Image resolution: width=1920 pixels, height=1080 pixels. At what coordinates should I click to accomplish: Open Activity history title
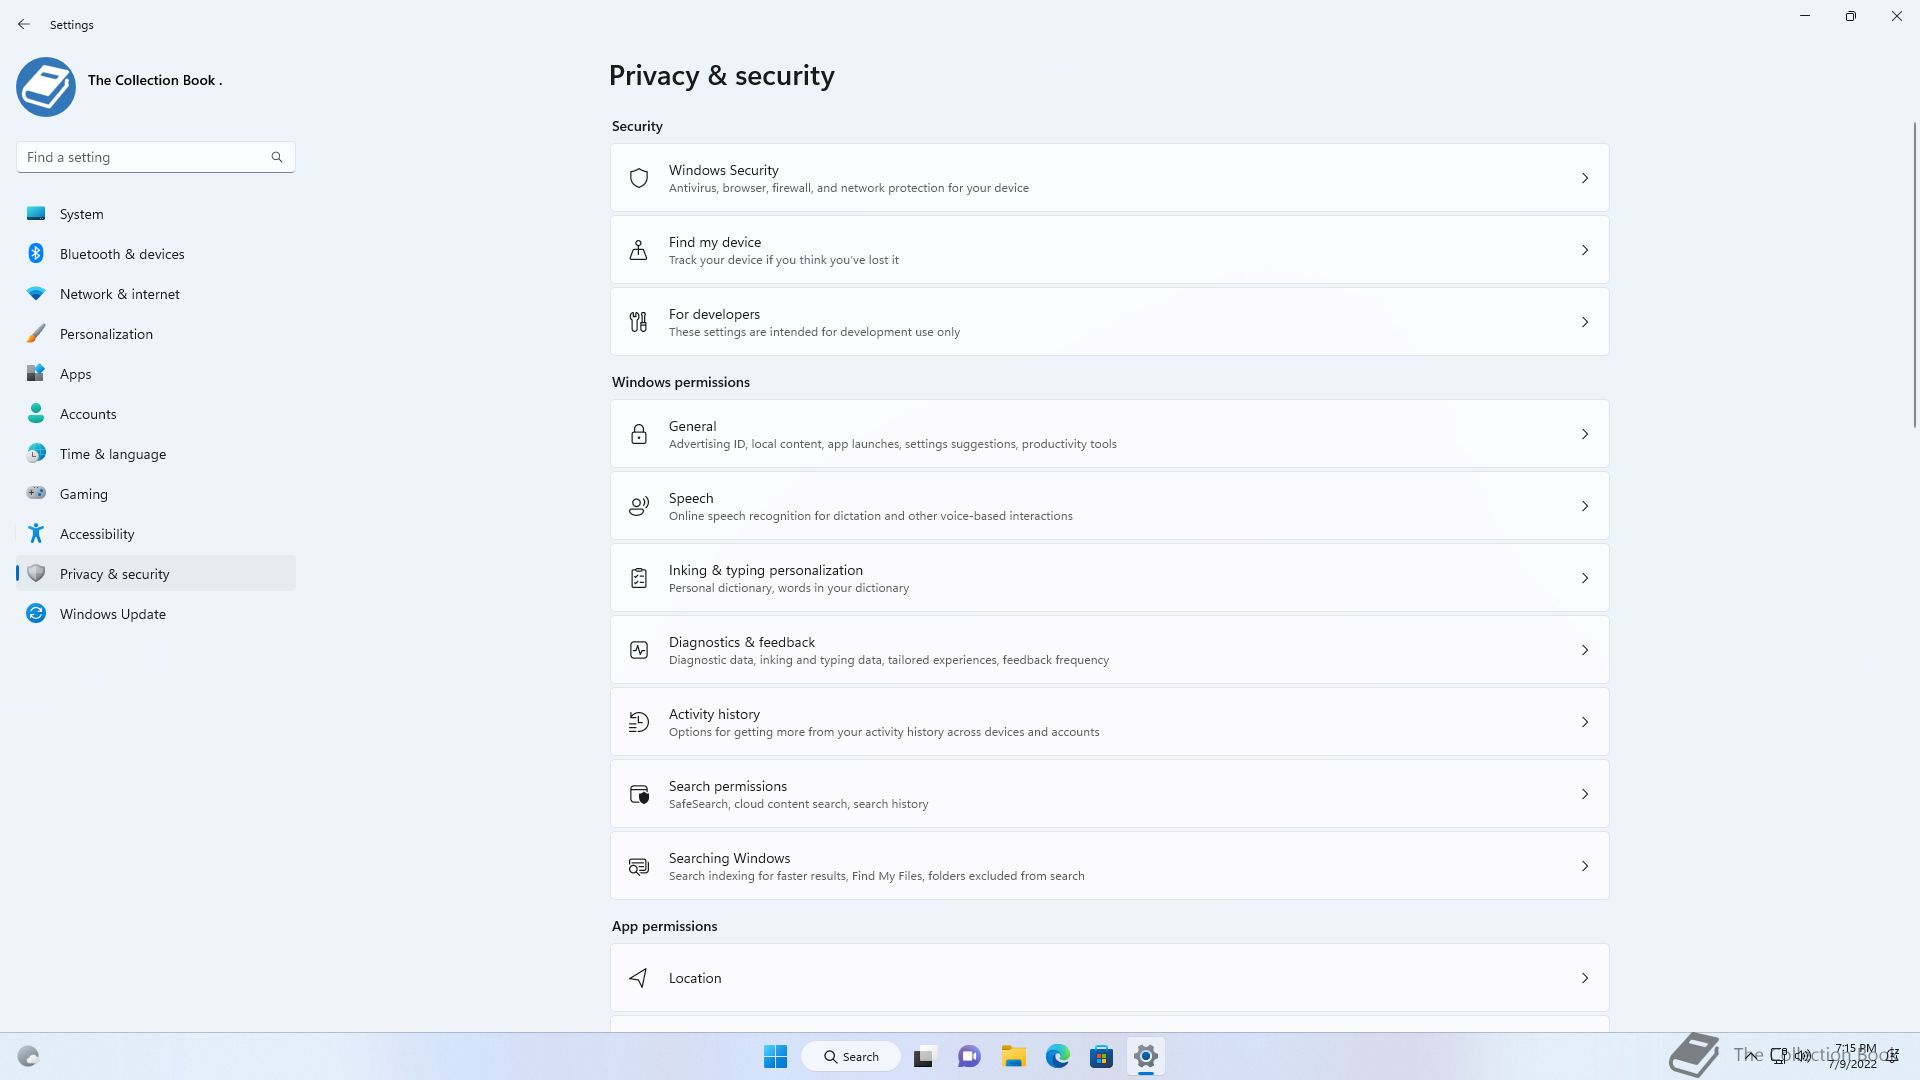pos(714,714)
